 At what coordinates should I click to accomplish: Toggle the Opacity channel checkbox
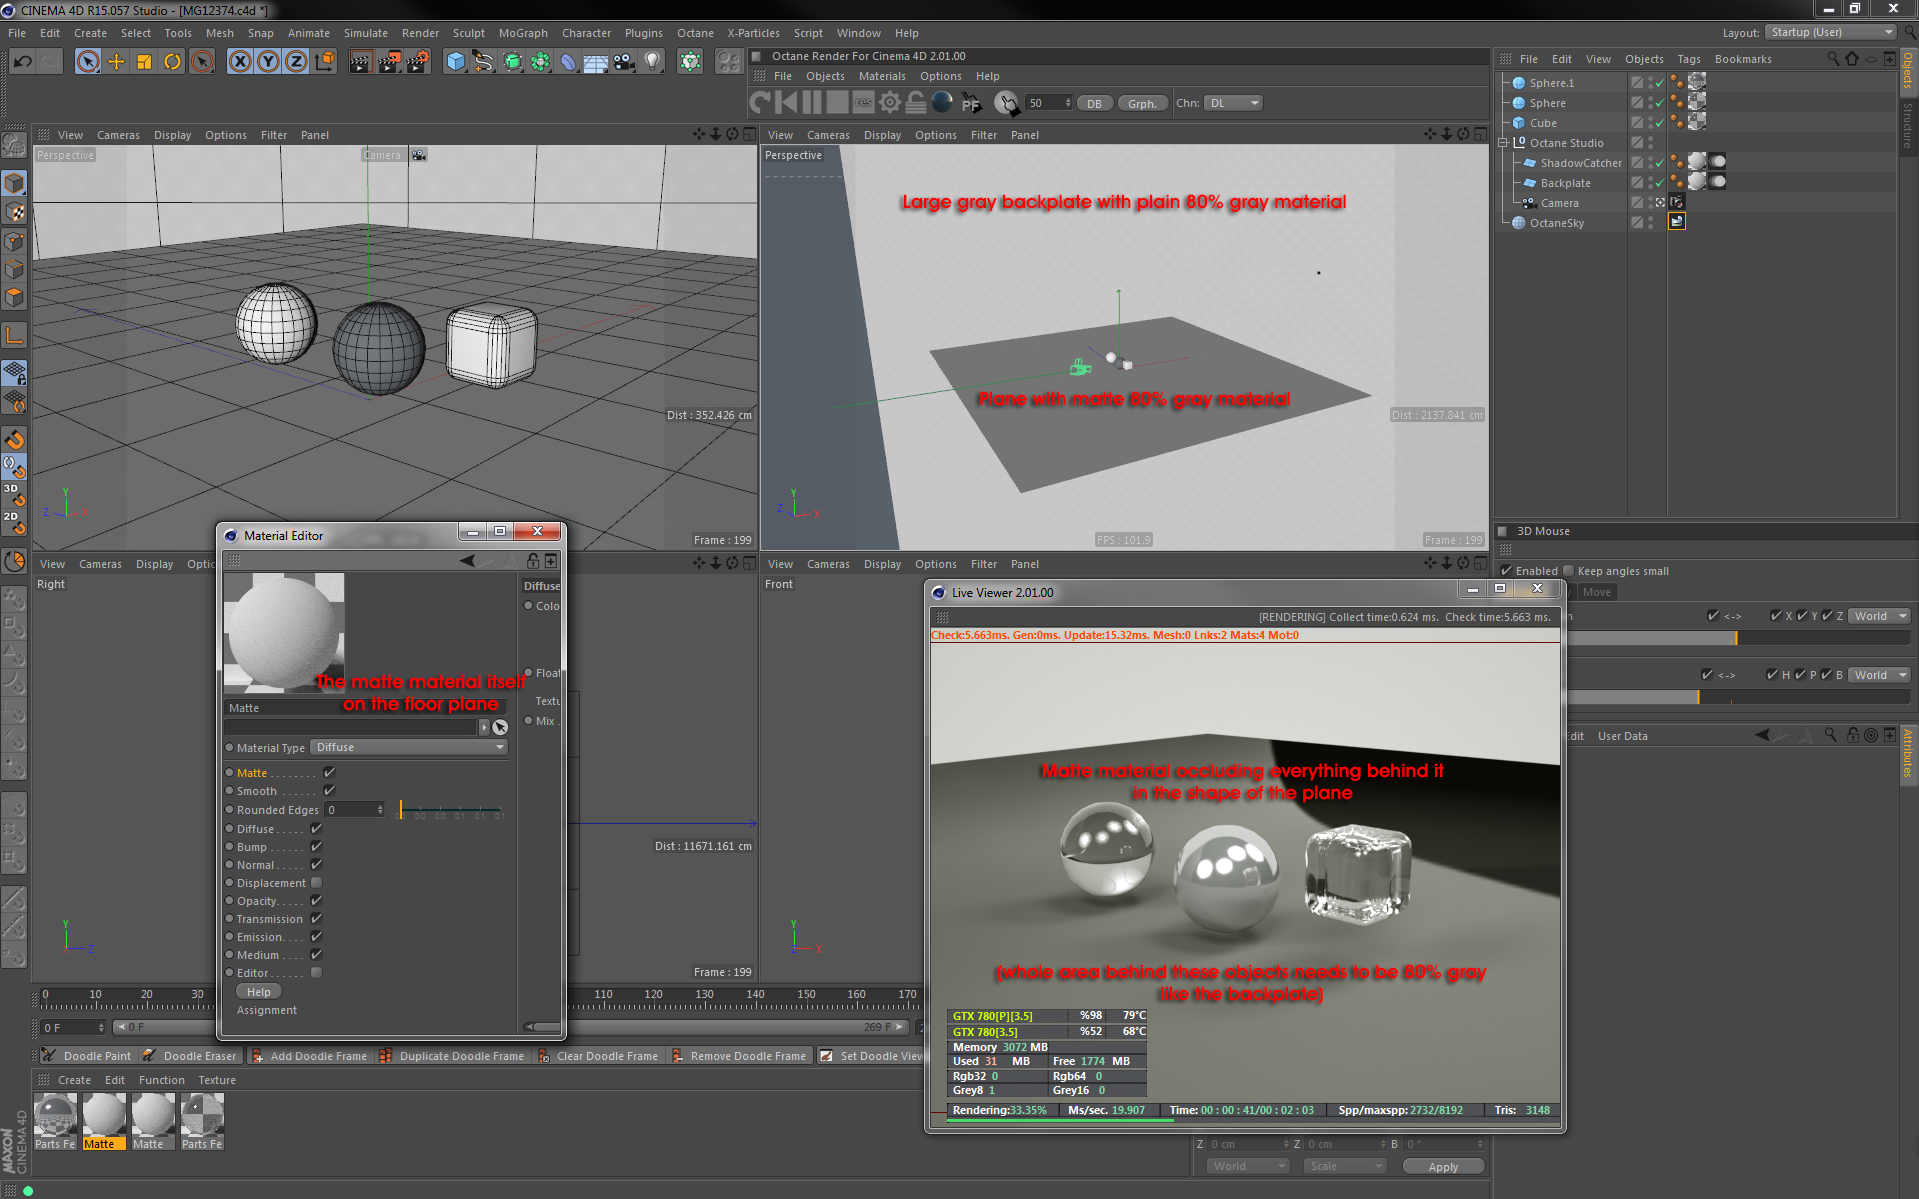pyautogui.click(x=316, y=900)
